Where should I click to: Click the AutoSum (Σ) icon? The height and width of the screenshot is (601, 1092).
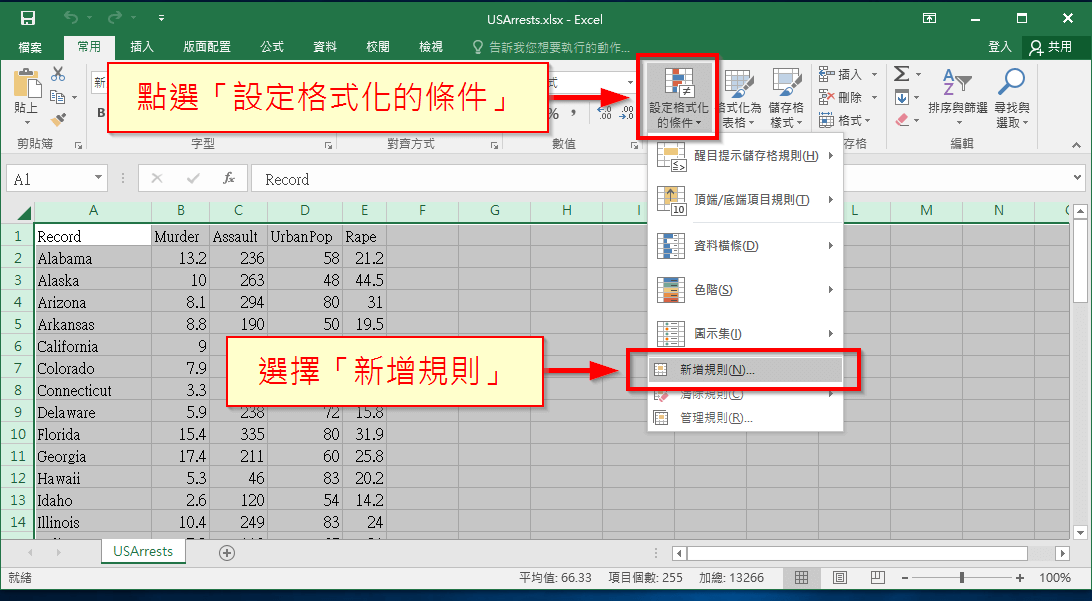pyautogui.click(x=903, y=73)
